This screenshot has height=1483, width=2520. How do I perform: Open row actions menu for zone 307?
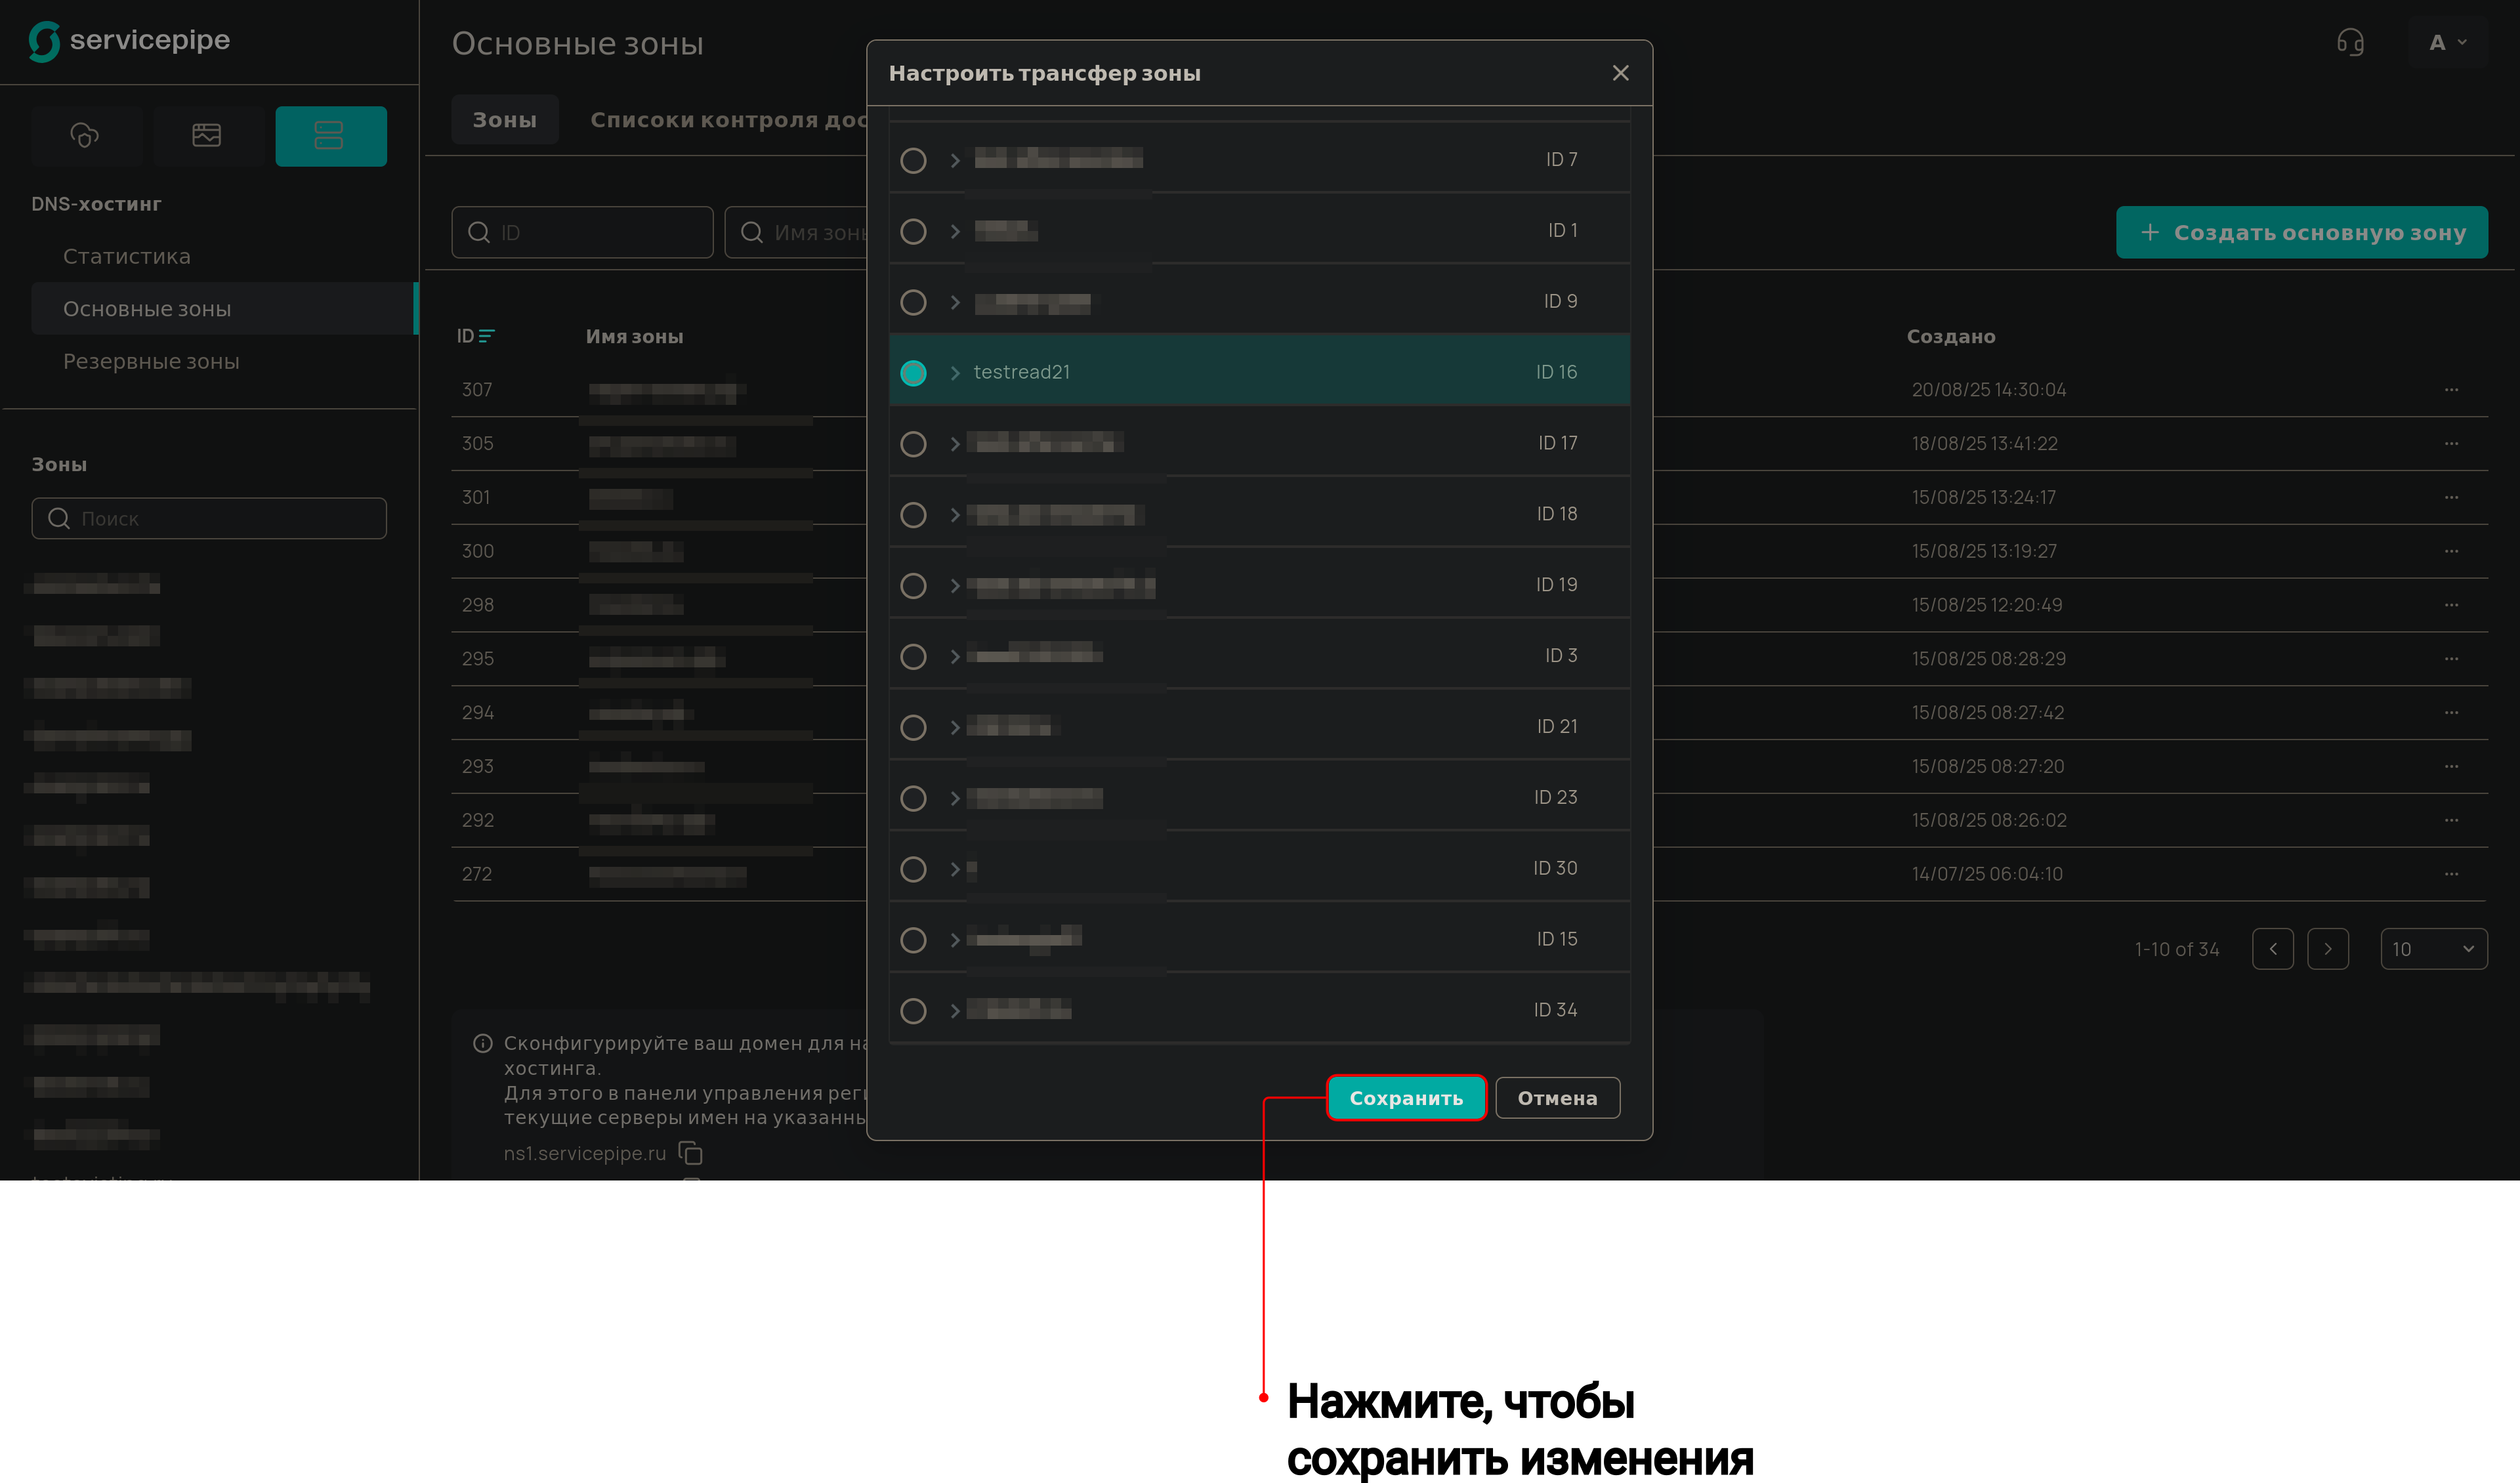(2450, 390)
